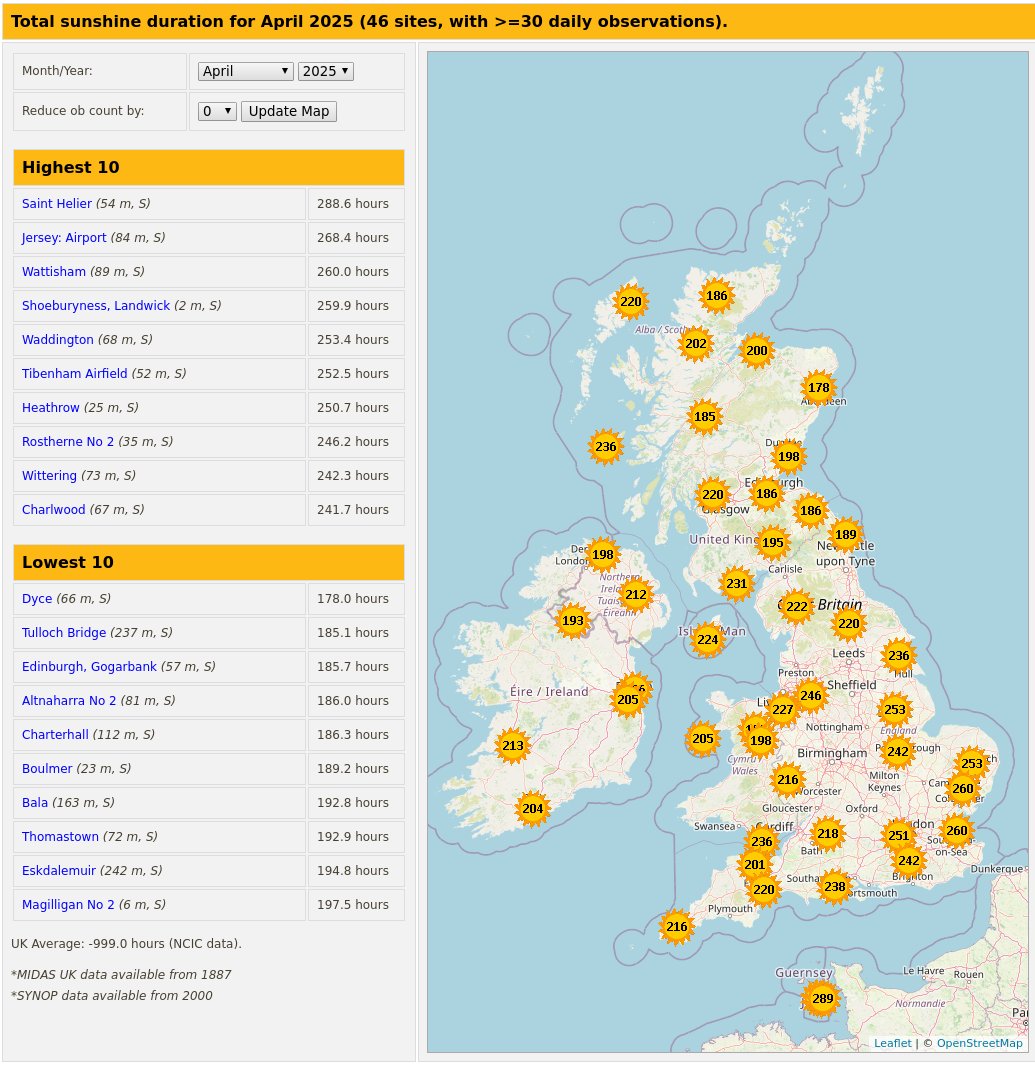Select the 178 sun marker near Aberdeen
The image size is (1035, 1066).
[819, 387]
